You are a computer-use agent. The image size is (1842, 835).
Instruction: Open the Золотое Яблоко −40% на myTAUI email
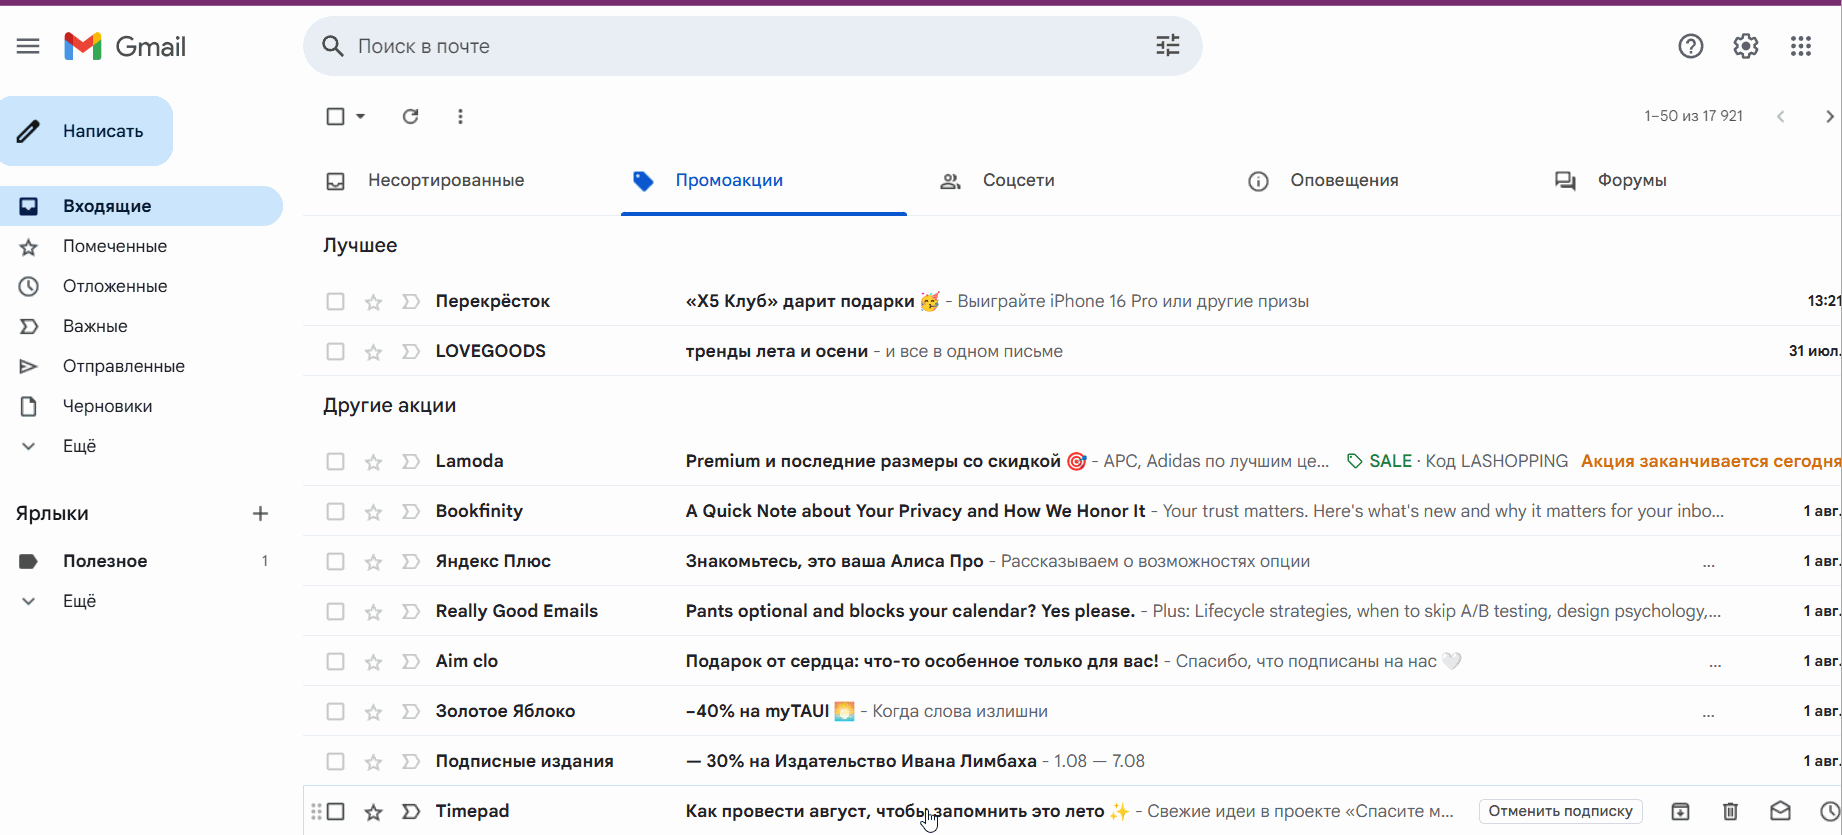(1072, 711)
